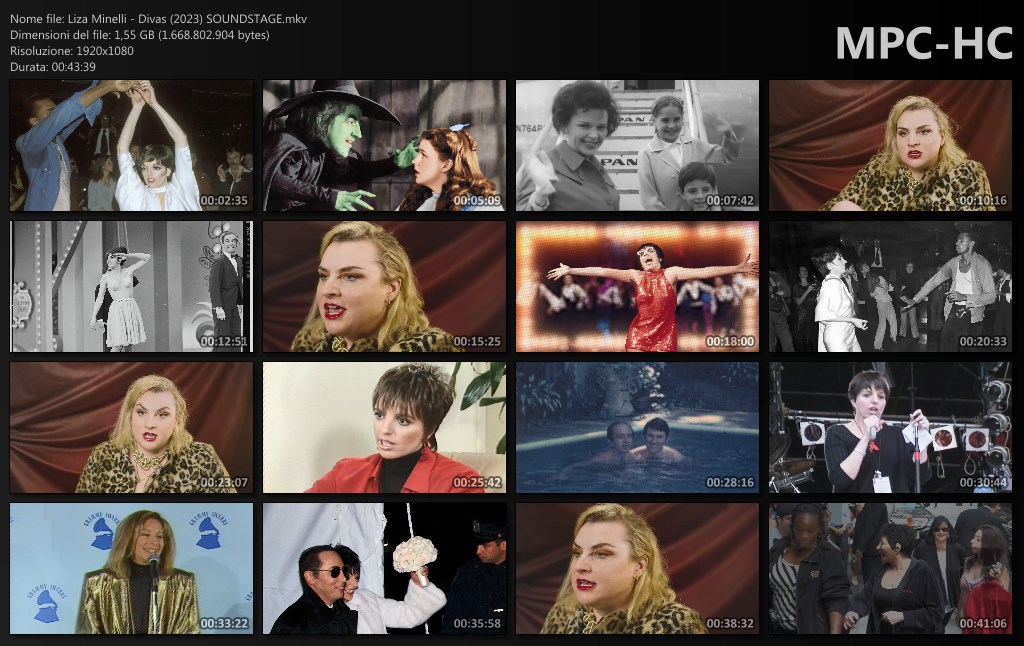
Task: Open the street crowd thumbnail at 00:41:06
Action: pos(890,569)
